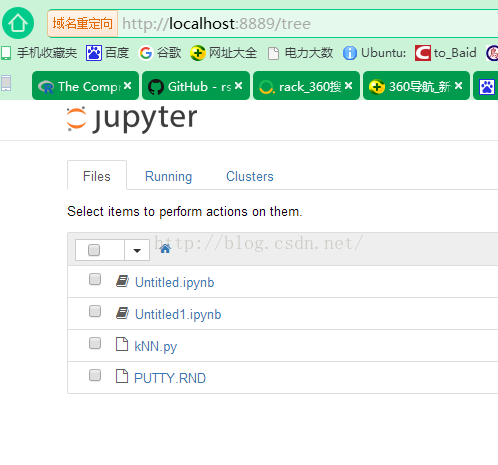
Task: Open the kNN.py file link
Action: 155,346
